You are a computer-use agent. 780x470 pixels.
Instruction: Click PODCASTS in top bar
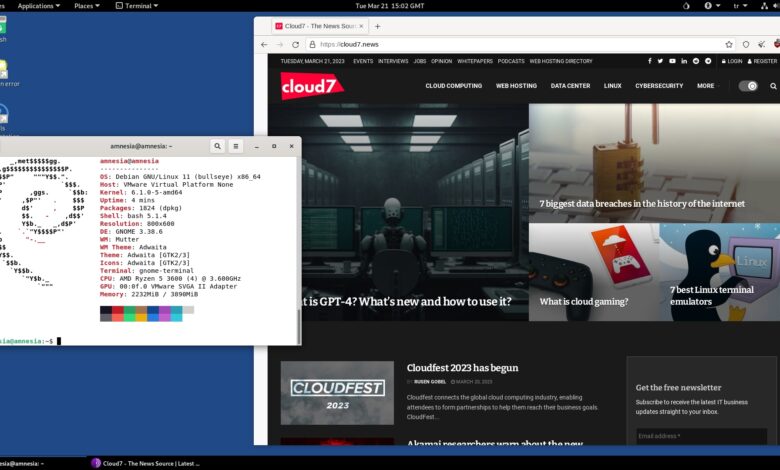[x=511, y=61]
